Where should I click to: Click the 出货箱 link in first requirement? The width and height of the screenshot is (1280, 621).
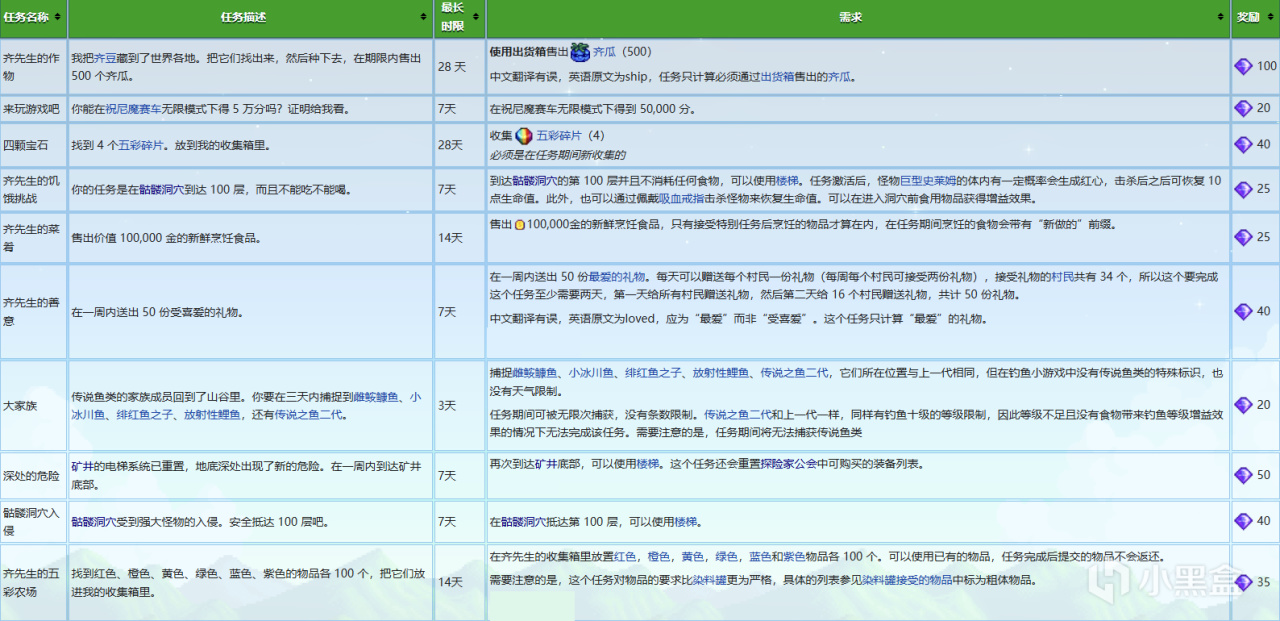(x=777, y=76)
